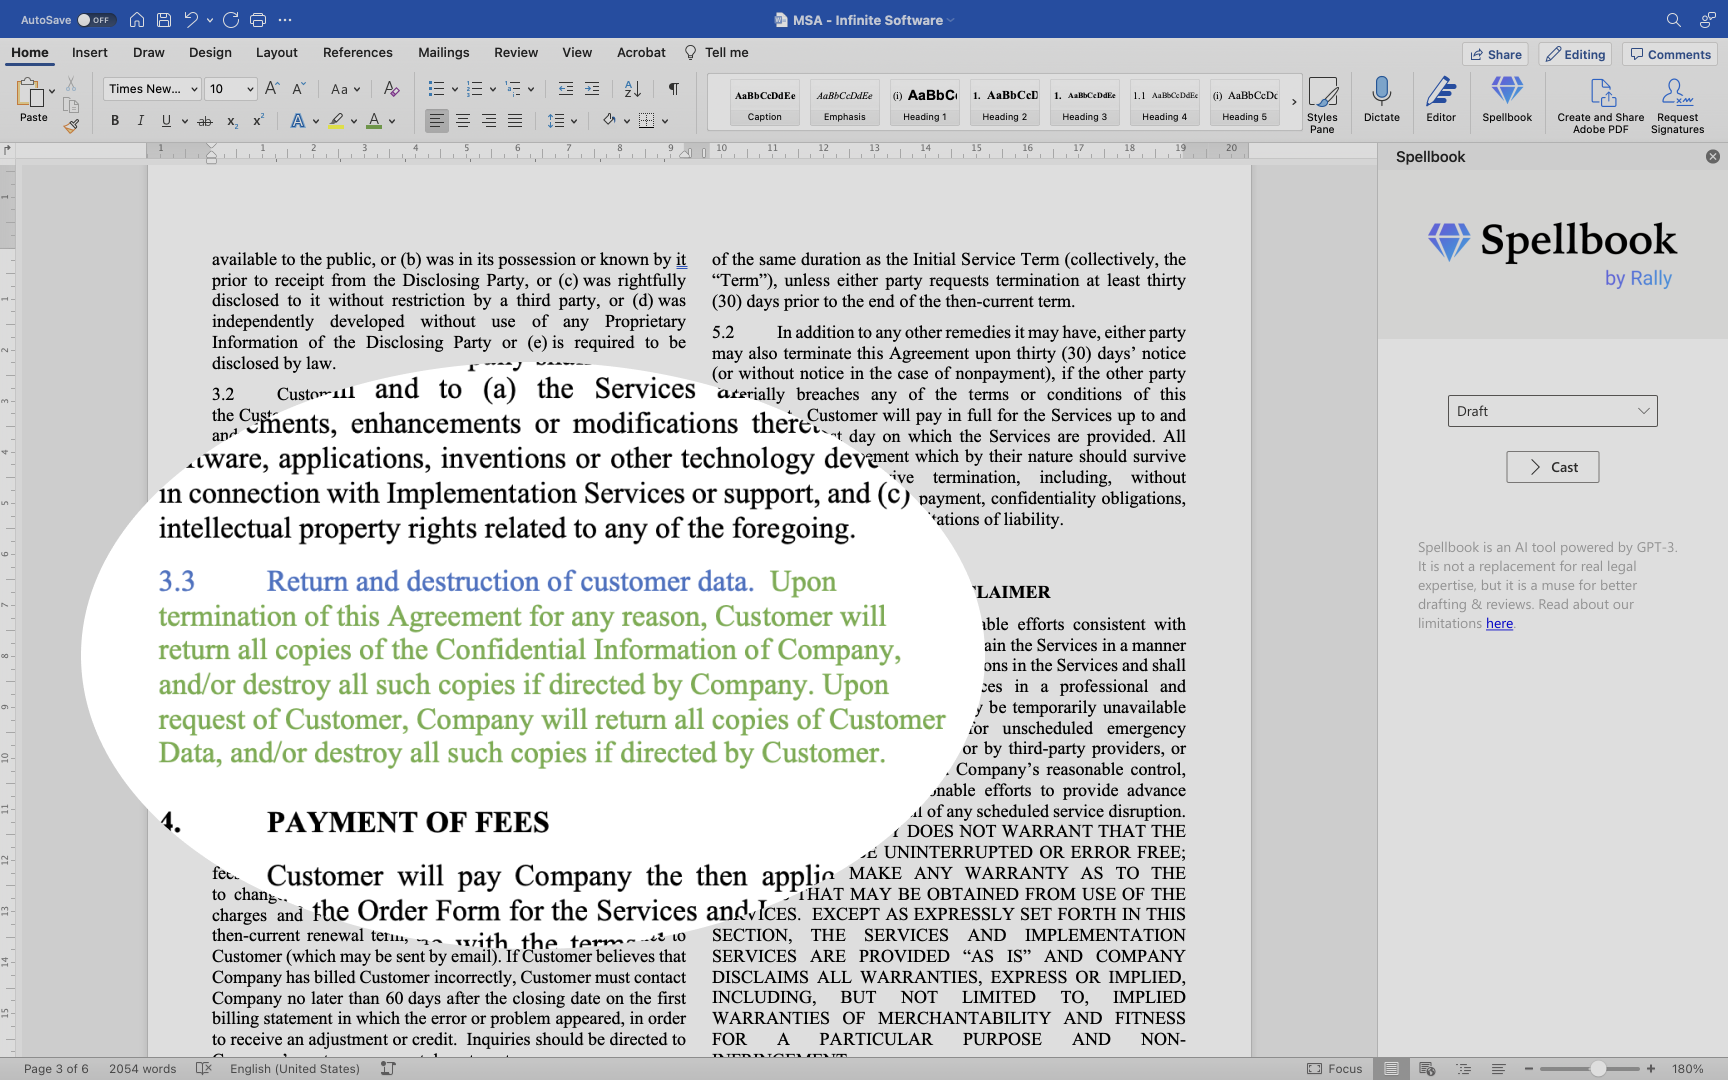
Task: Switch to the References ribbon tab
Action: [x=357, y=52]
